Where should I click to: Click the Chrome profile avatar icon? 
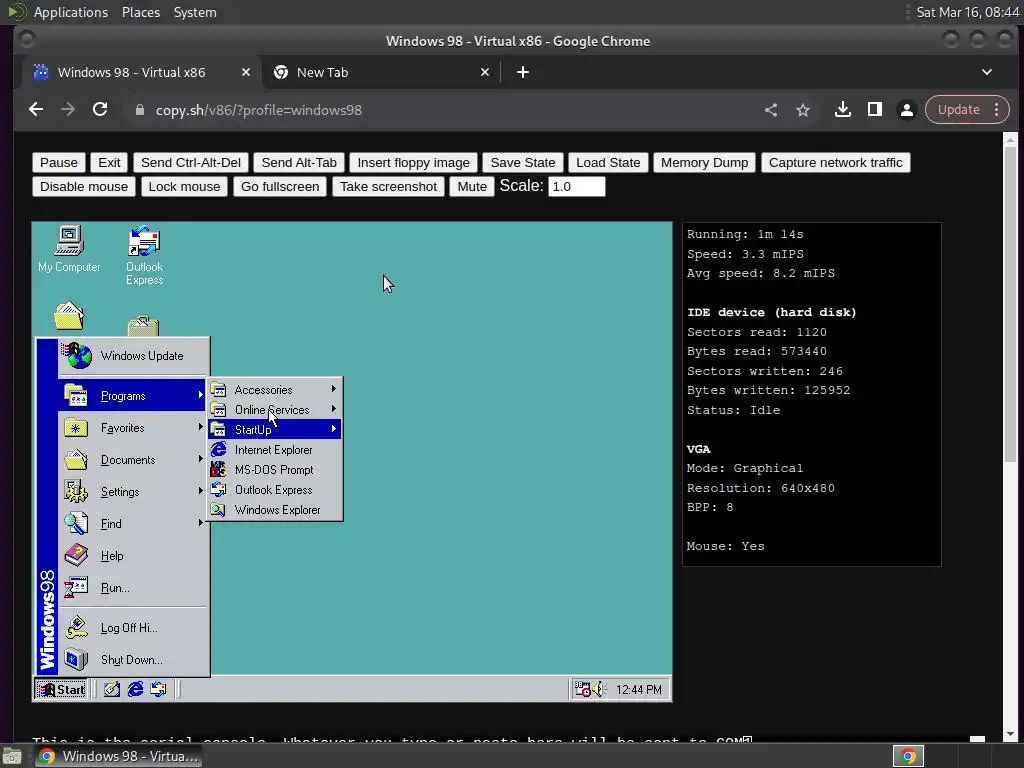pos(906,110)
